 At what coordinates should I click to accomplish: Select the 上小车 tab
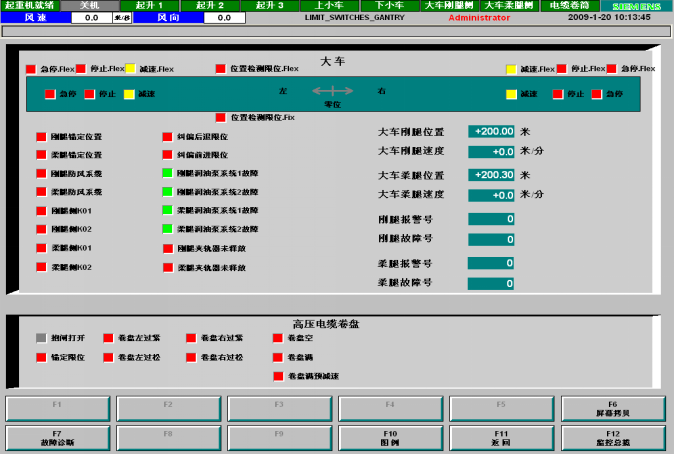click(x=329, y=6)
